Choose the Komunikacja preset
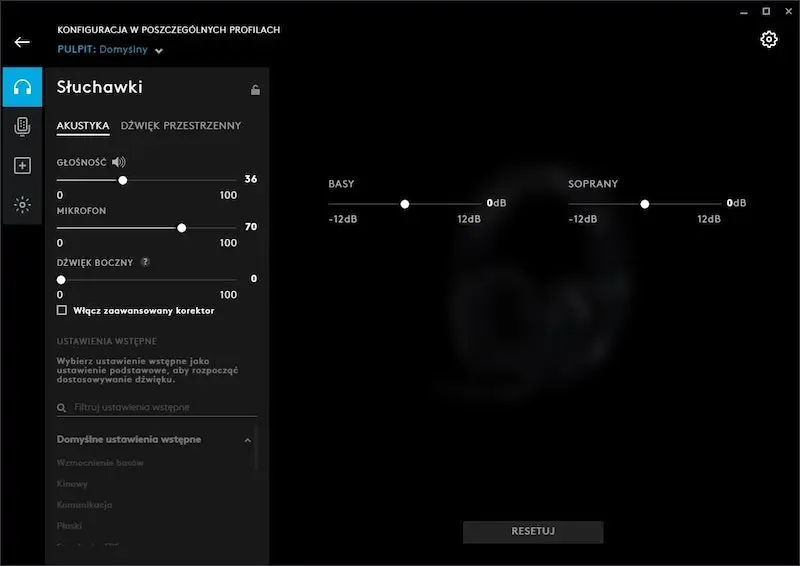This screenshot has height=566, width=800. (84, 505)
